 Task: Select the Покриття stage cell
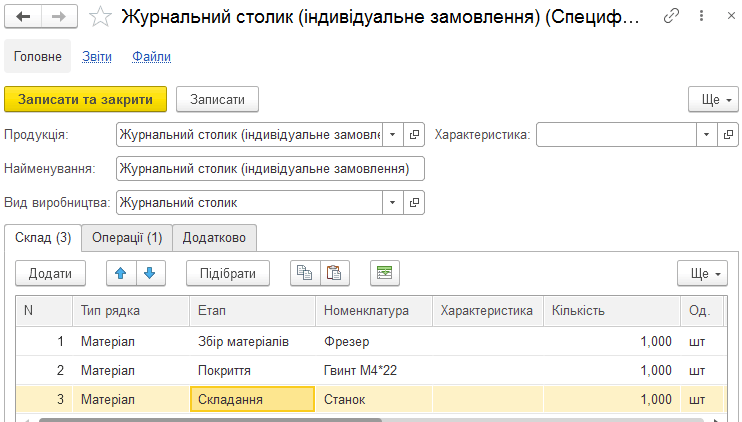[253, 370]
